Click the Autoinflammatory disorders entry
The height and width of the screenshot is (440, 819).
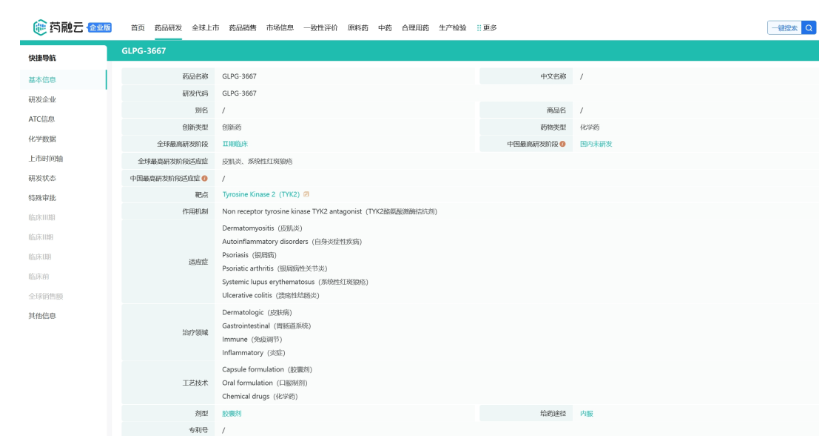[x=292, y=241]
